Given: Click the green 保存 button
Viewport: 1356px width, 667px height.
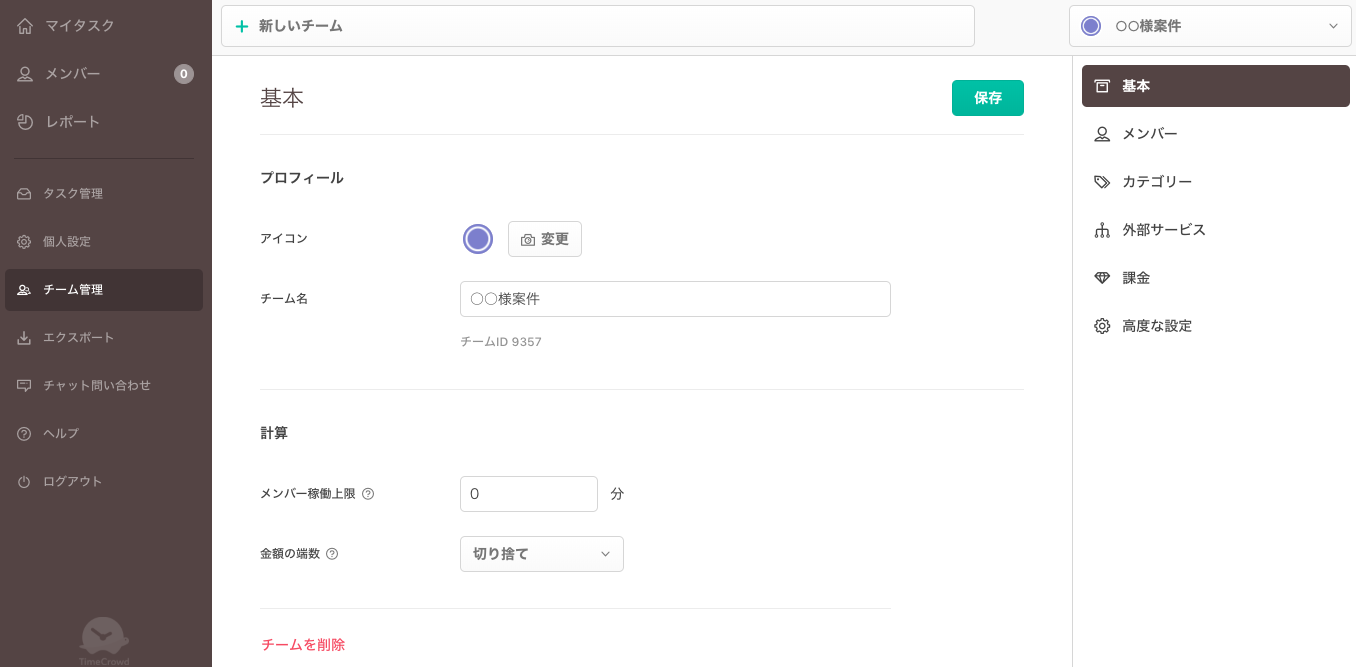Looking at the screenshot, I should point(988,98).
